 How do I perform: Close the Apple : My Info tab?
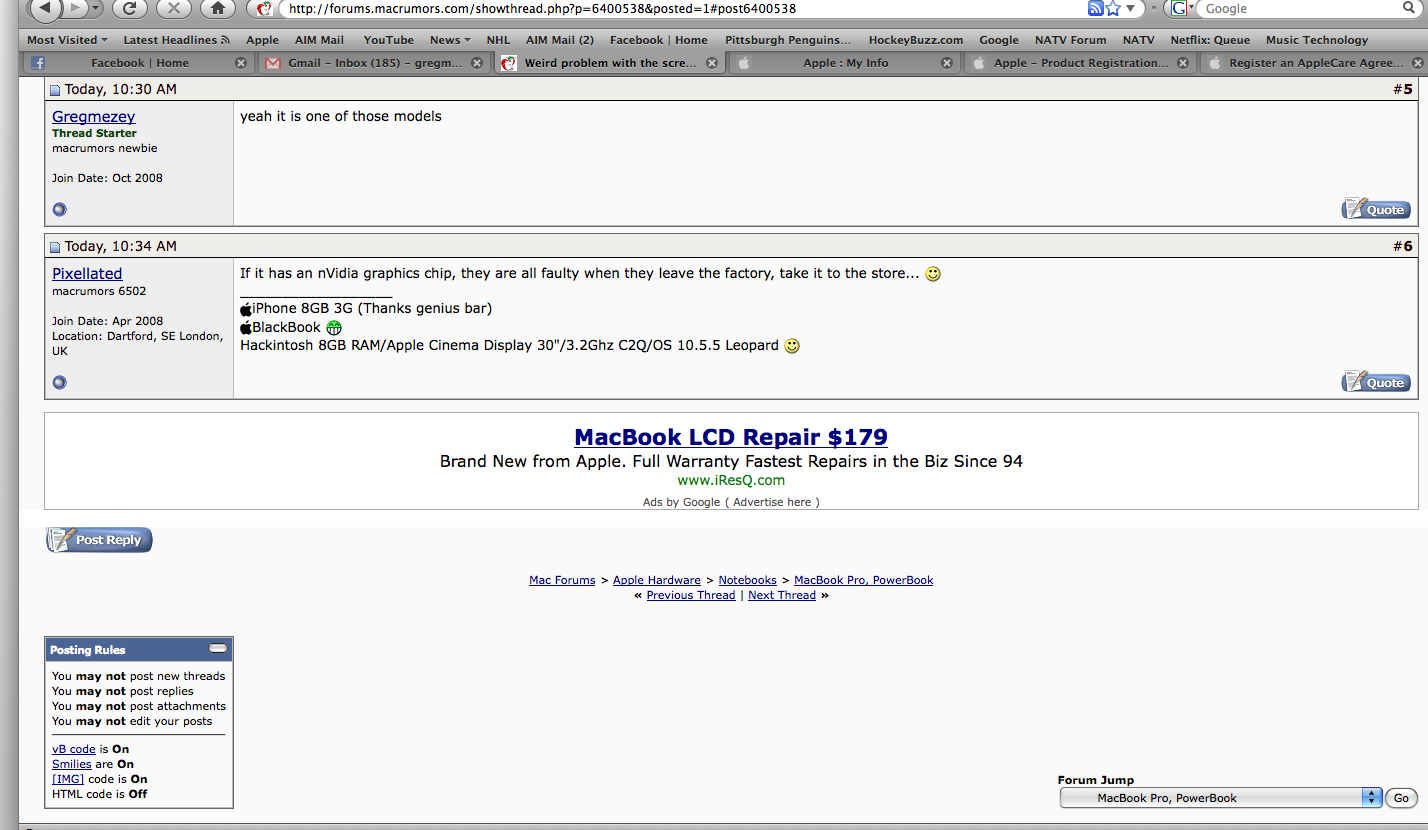[947, 62]
